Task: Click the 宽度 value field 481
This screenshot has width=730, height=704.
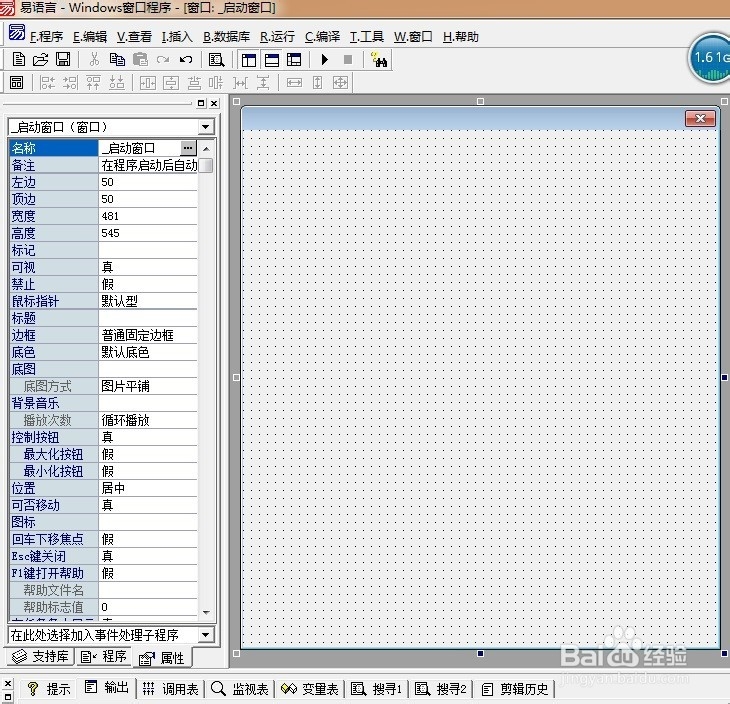Action: (x=148, y=216)
